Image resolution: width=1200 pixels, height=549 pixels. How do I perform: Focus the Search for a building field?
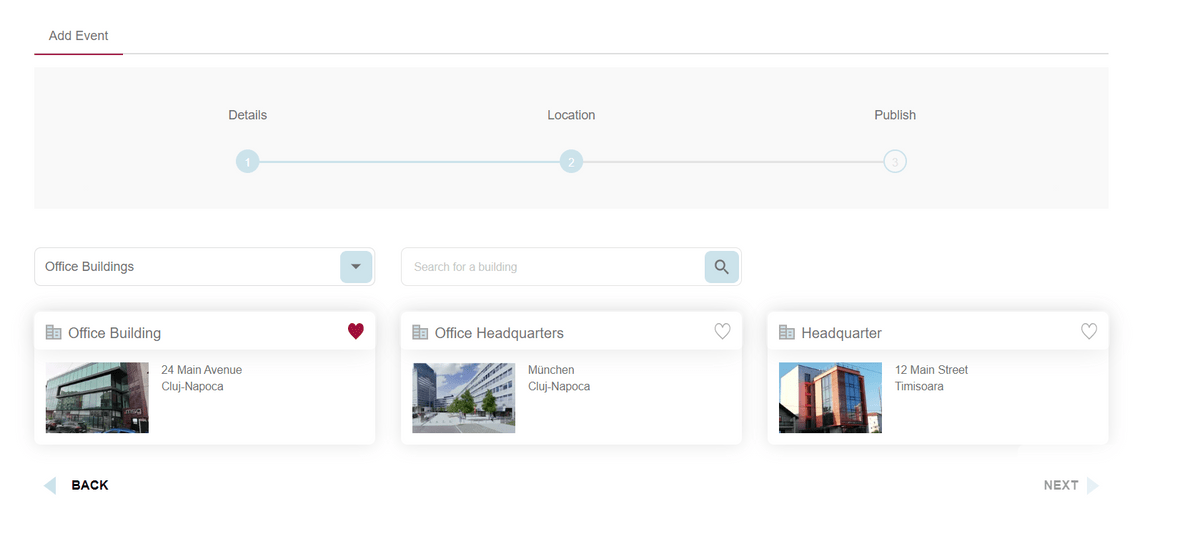553,267
